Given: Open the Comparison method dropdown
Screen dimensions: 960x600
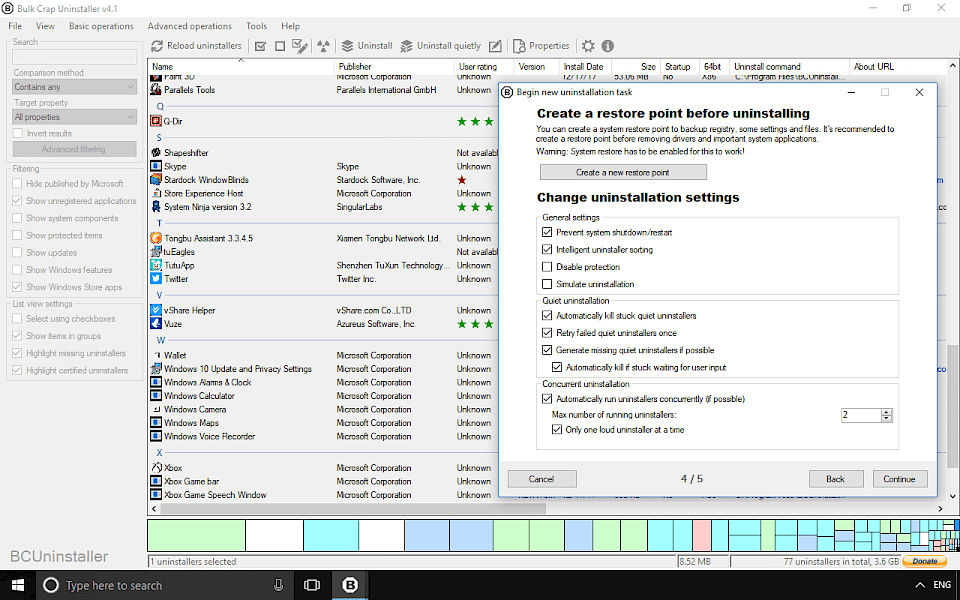Looking at the screenshot, I should pyautogui.click(x=75, y=87).
